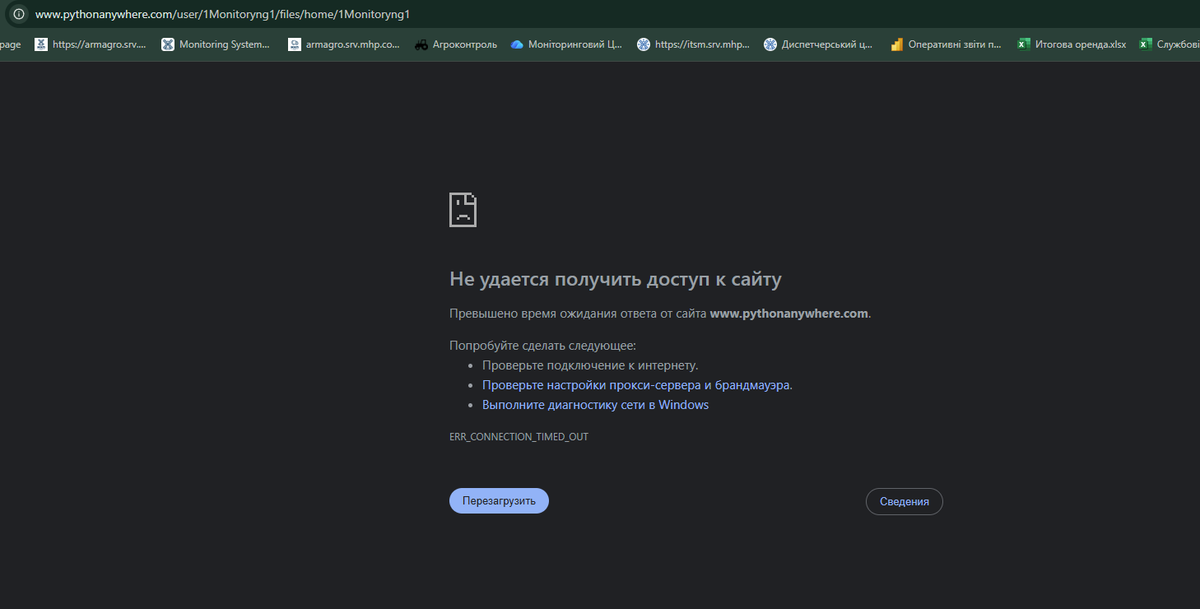The height and width of the screenshot is (609, 1200).
Task: Open the Итогова оренда.xlsx bookmark
Action: click(1072, 44)
